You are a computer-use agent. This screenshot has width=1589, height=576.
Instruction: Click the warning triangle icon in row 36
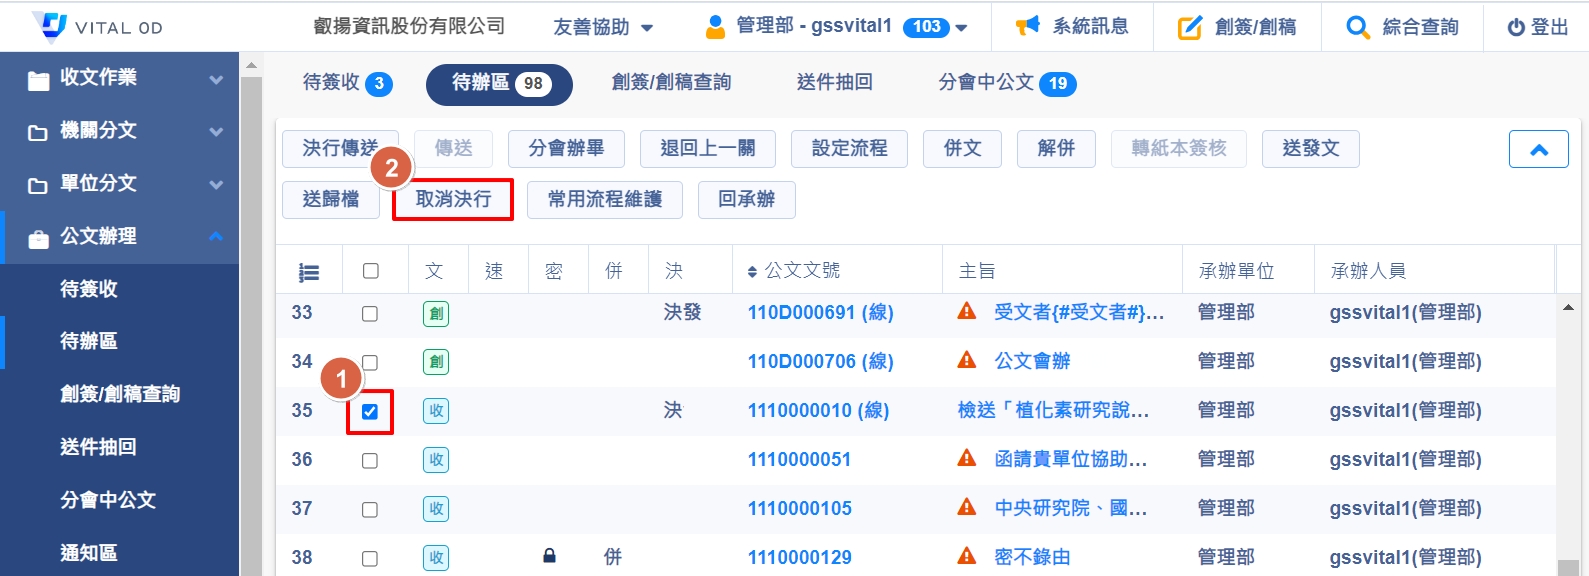966,458
